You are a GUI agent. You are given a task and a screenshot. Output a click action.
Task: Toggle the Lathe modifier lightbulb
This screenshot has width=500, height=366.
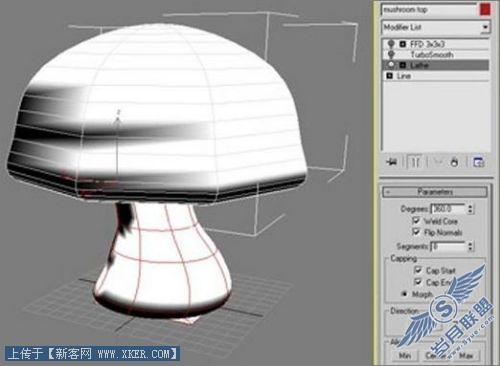391,65
